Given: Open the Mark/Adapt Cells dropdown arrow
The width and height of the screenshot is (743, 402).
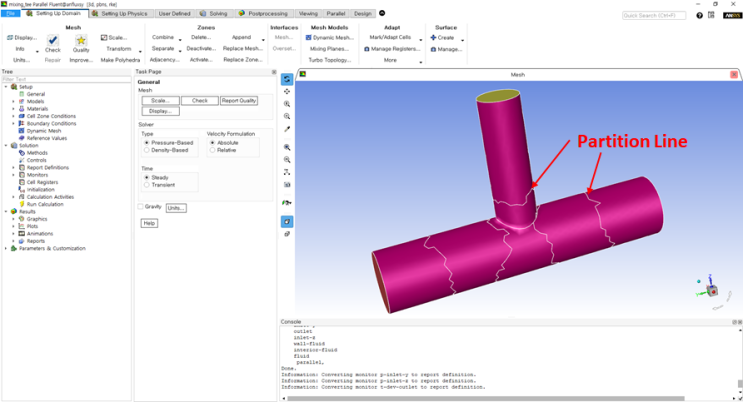Looking at the screenshot, I should pos(420,40).
